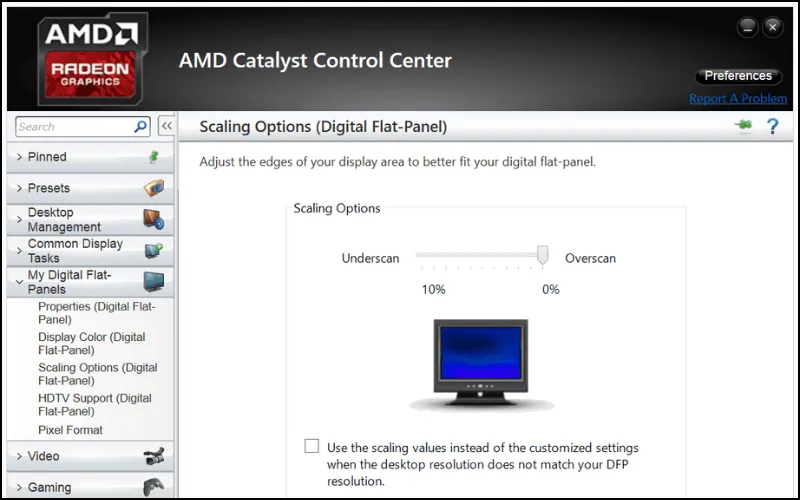Open the Preferences menu

tap(738, 76)
